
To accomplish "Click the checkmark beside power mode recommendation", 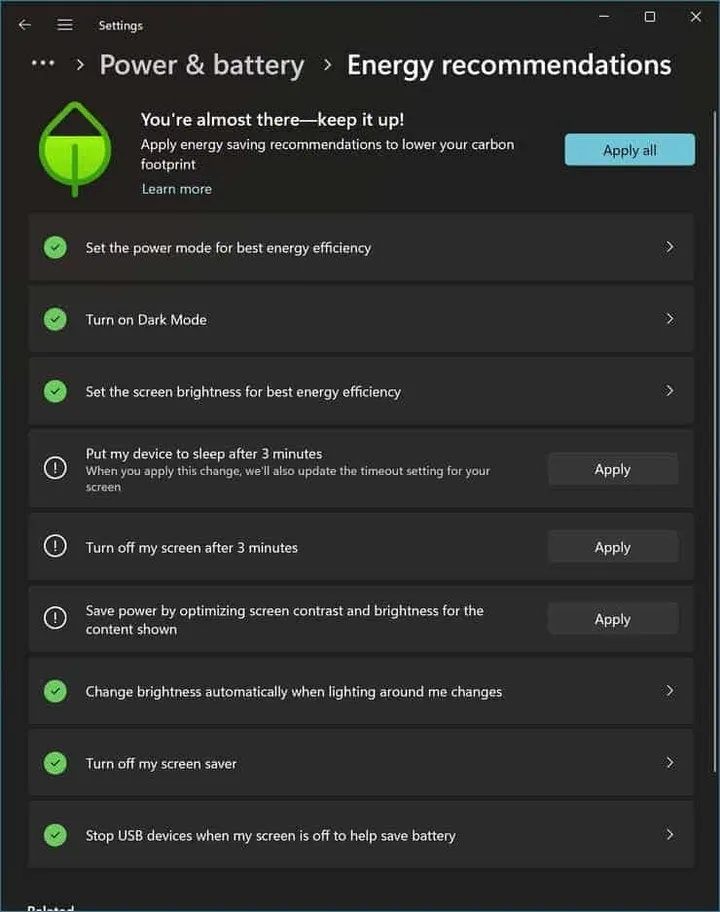I will point(55,247).
